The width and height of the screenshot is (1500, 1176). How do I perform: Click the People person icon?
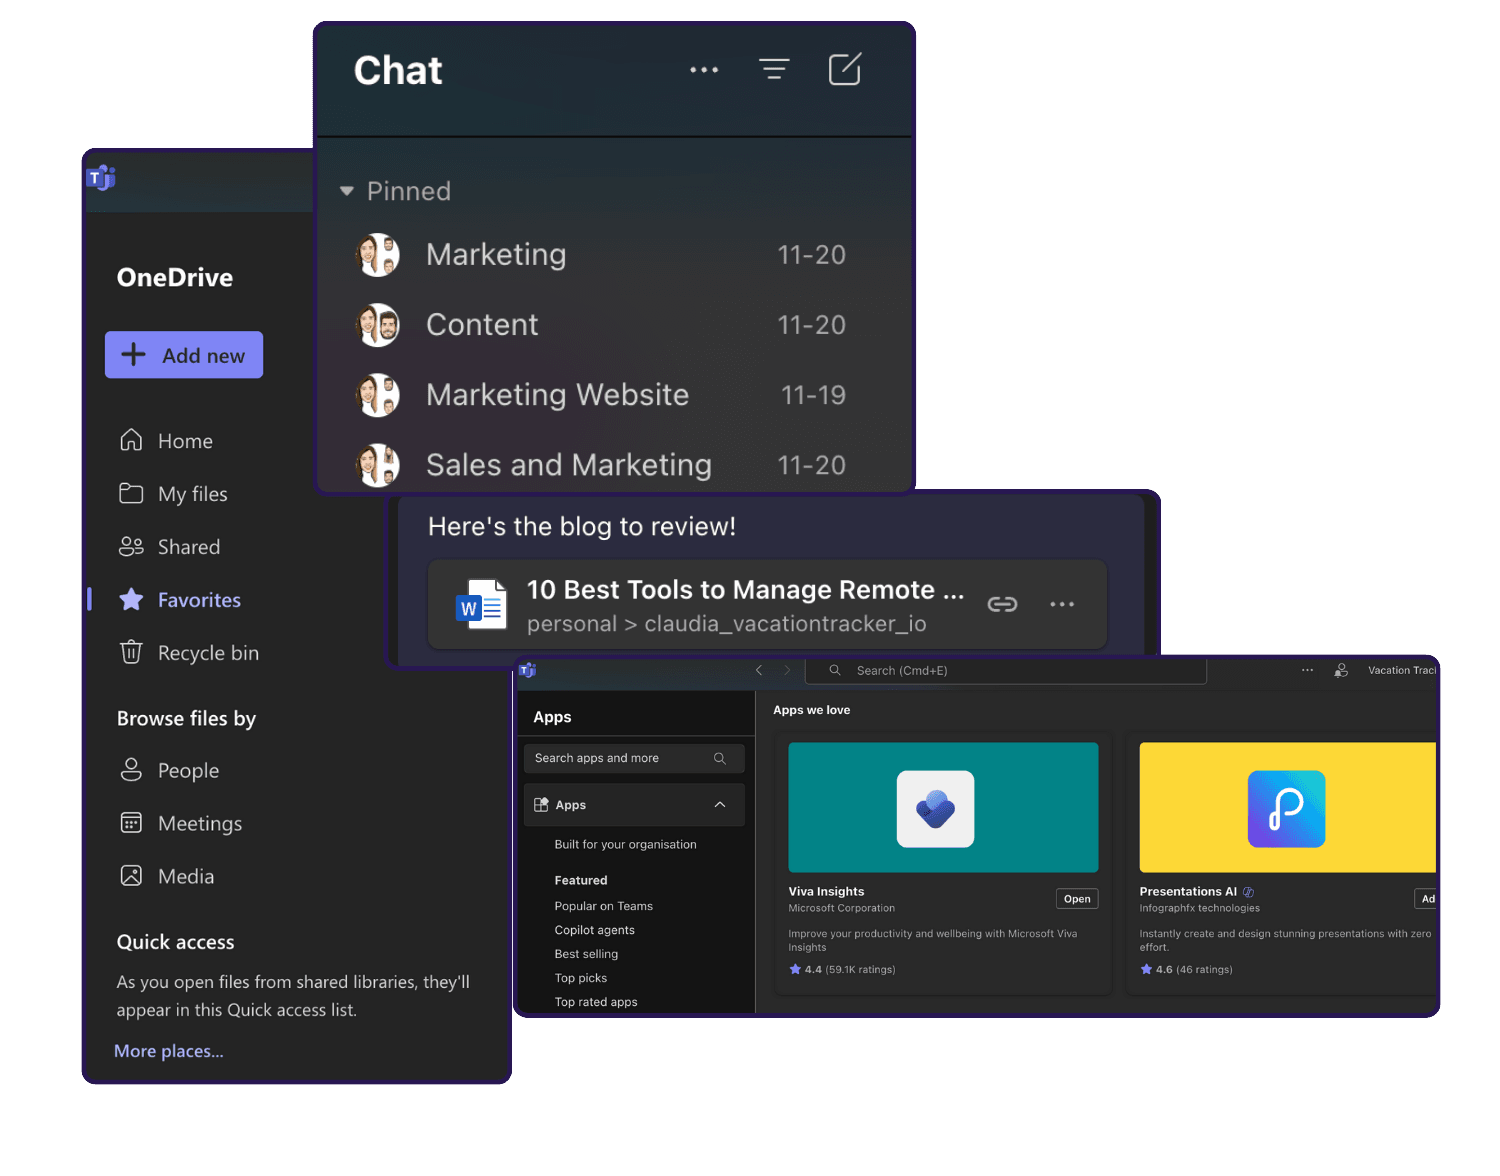[131, 769]
